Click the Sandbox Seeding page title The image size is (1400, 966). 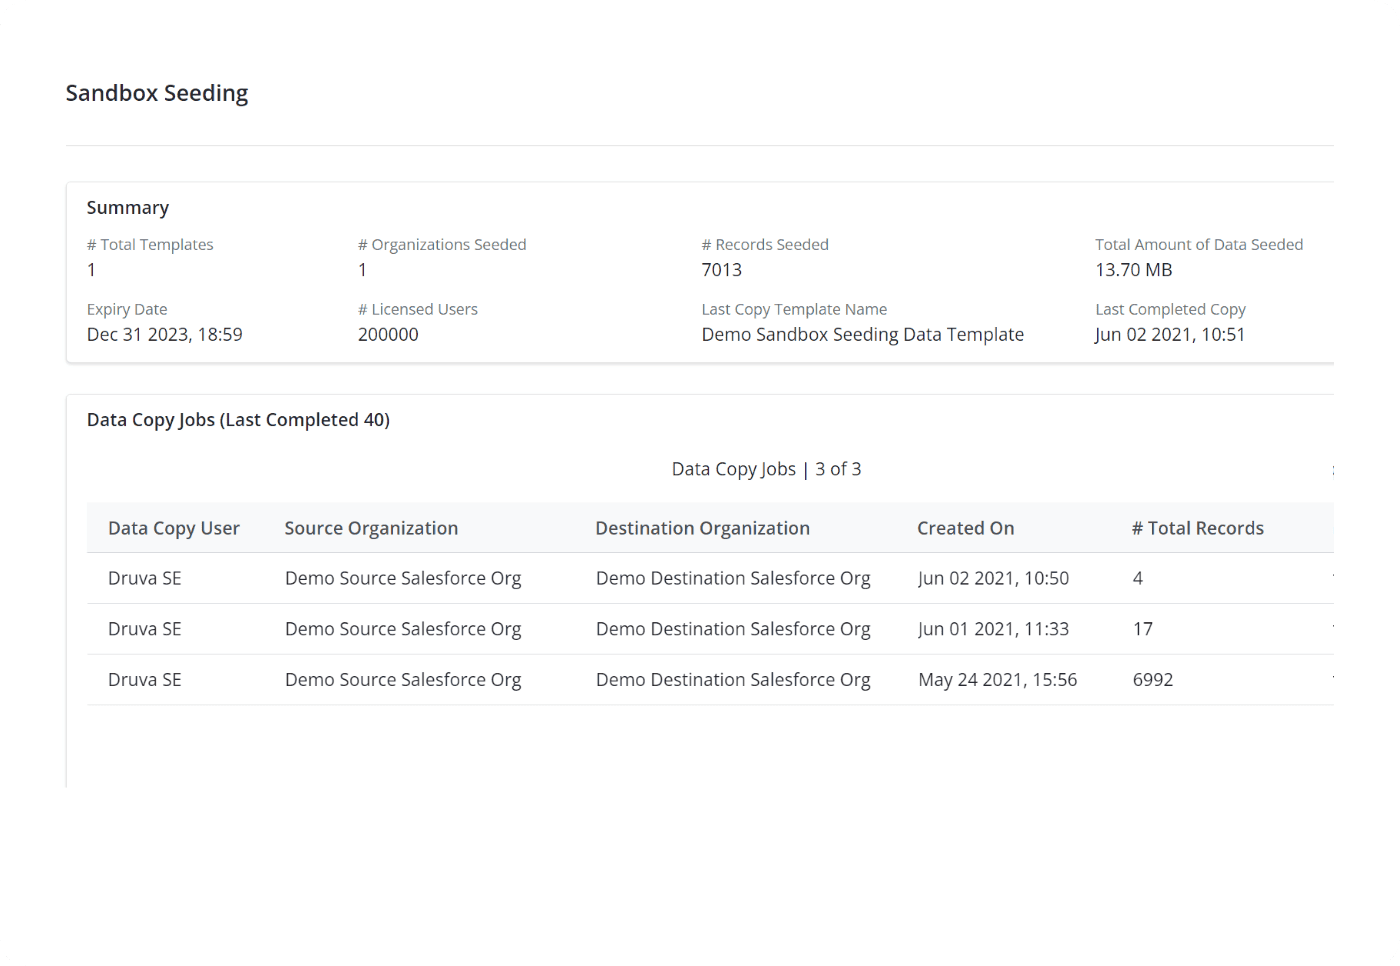click(x=157, y=93)
